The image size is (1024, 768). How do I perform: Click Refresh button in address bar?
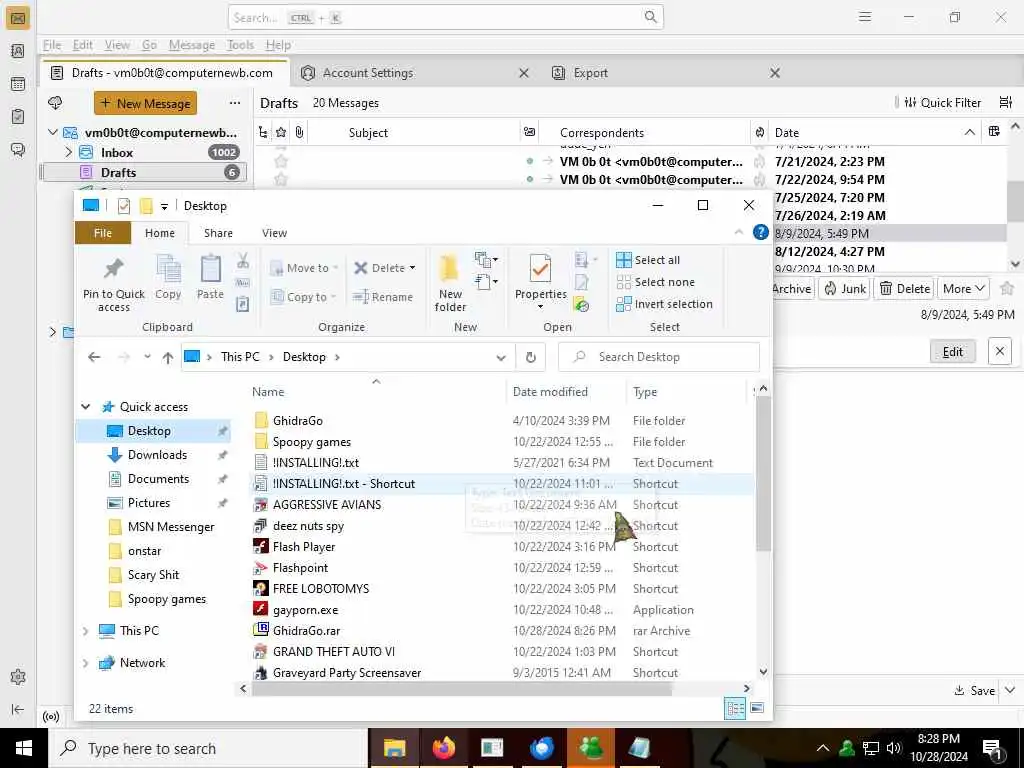coord(531,357)
